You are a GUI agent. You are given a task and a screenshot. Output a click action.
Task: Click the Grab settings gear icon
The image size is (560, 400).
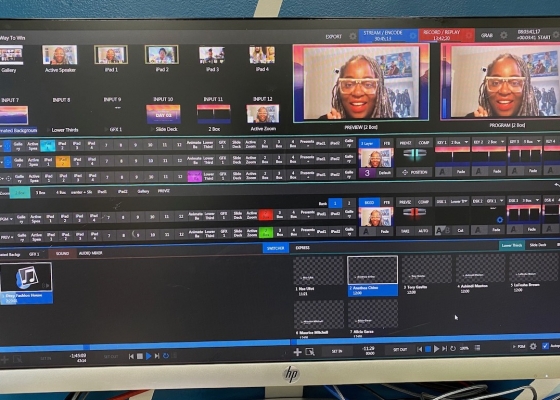pyautogui.click(x=504, y=35)
